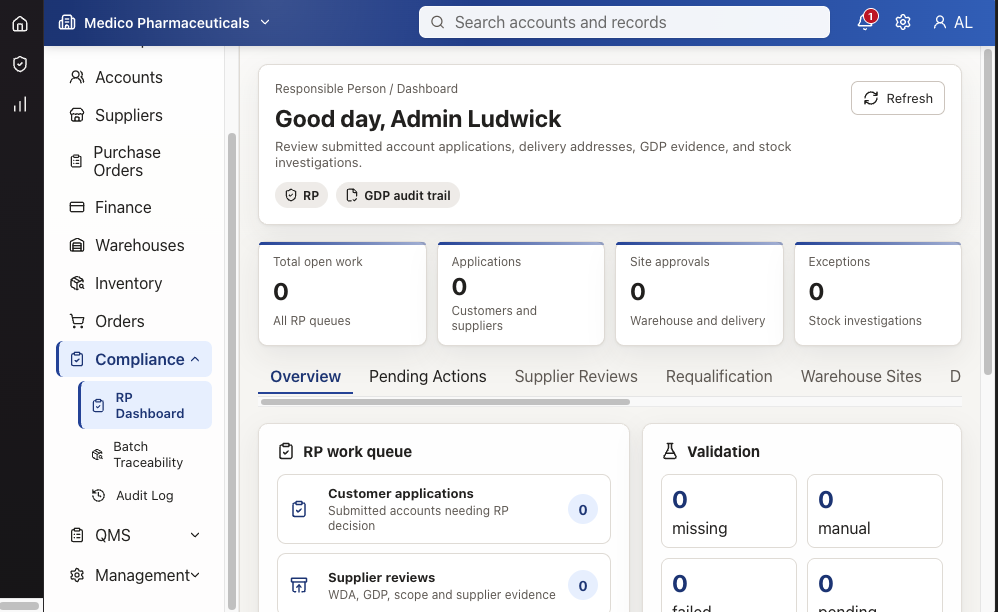Viewport: 998px width, 612px height.
Task: Open the Audit Log page
Action: pos(145,495)
